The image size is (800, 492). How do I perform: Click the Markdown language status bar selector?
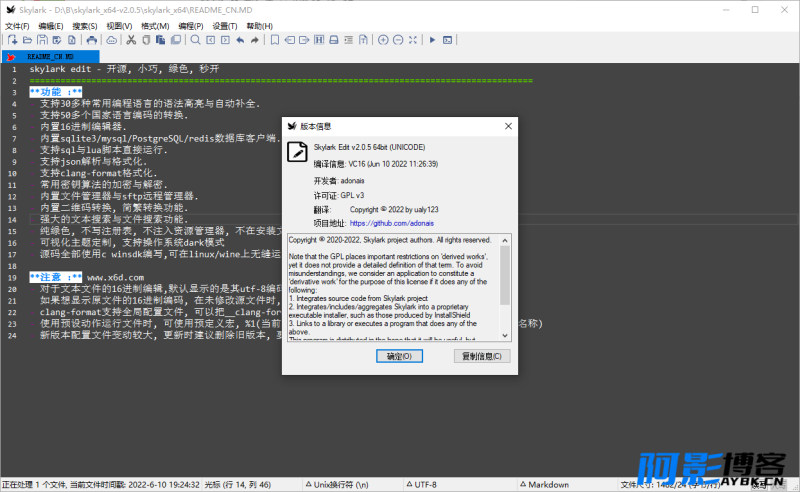[x=544, y=484]
